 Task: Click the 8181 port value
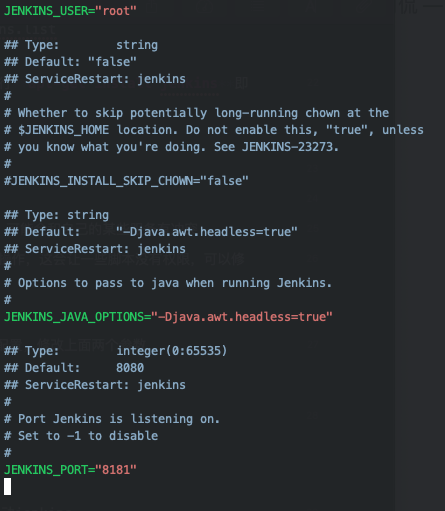[x=116, y=470]
